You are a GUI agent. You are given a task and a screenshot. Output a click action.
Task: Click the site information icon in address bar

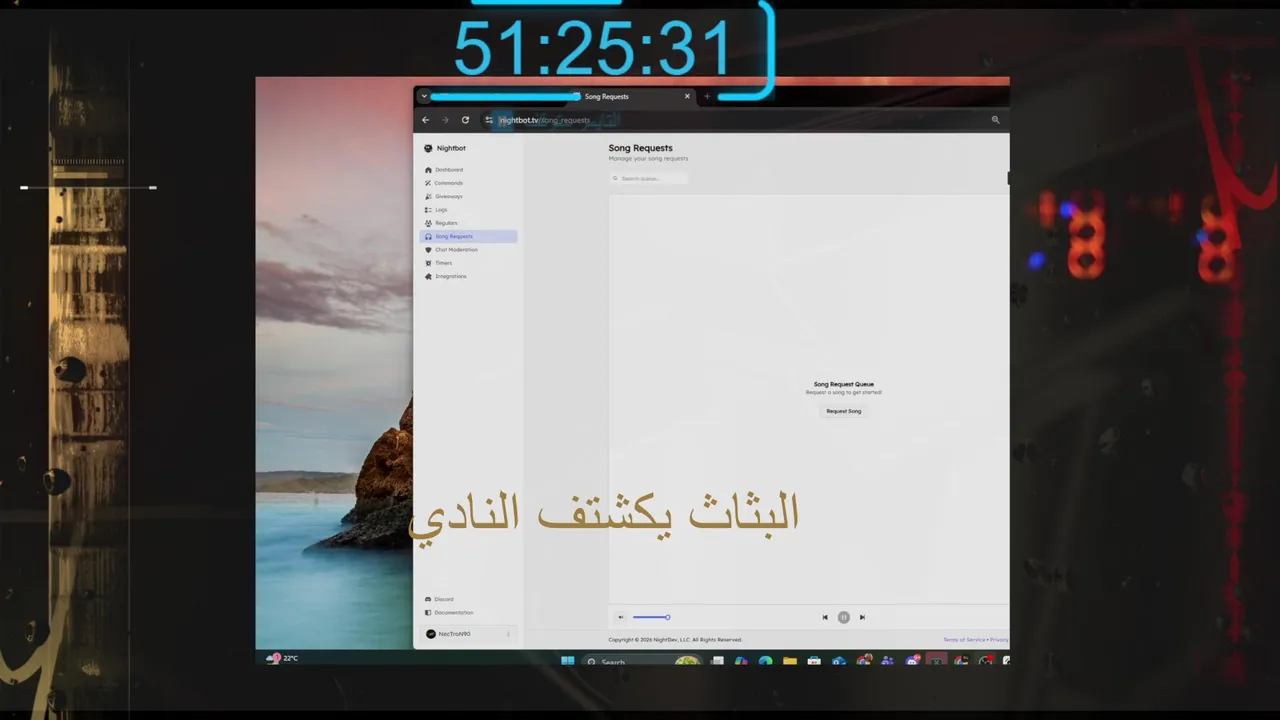coord(489,120)
